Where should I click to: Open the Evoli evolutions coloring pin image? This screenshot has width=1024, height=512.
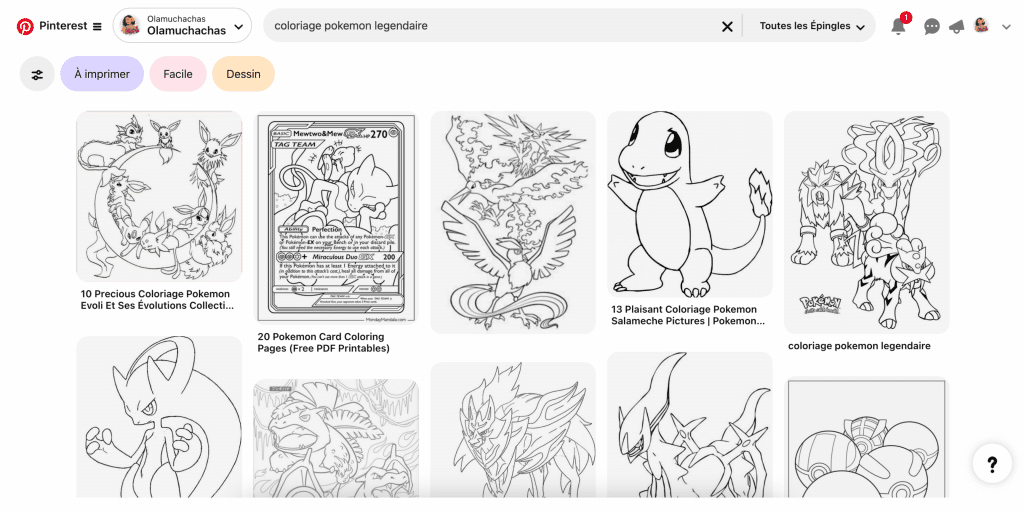click(159, 197)
